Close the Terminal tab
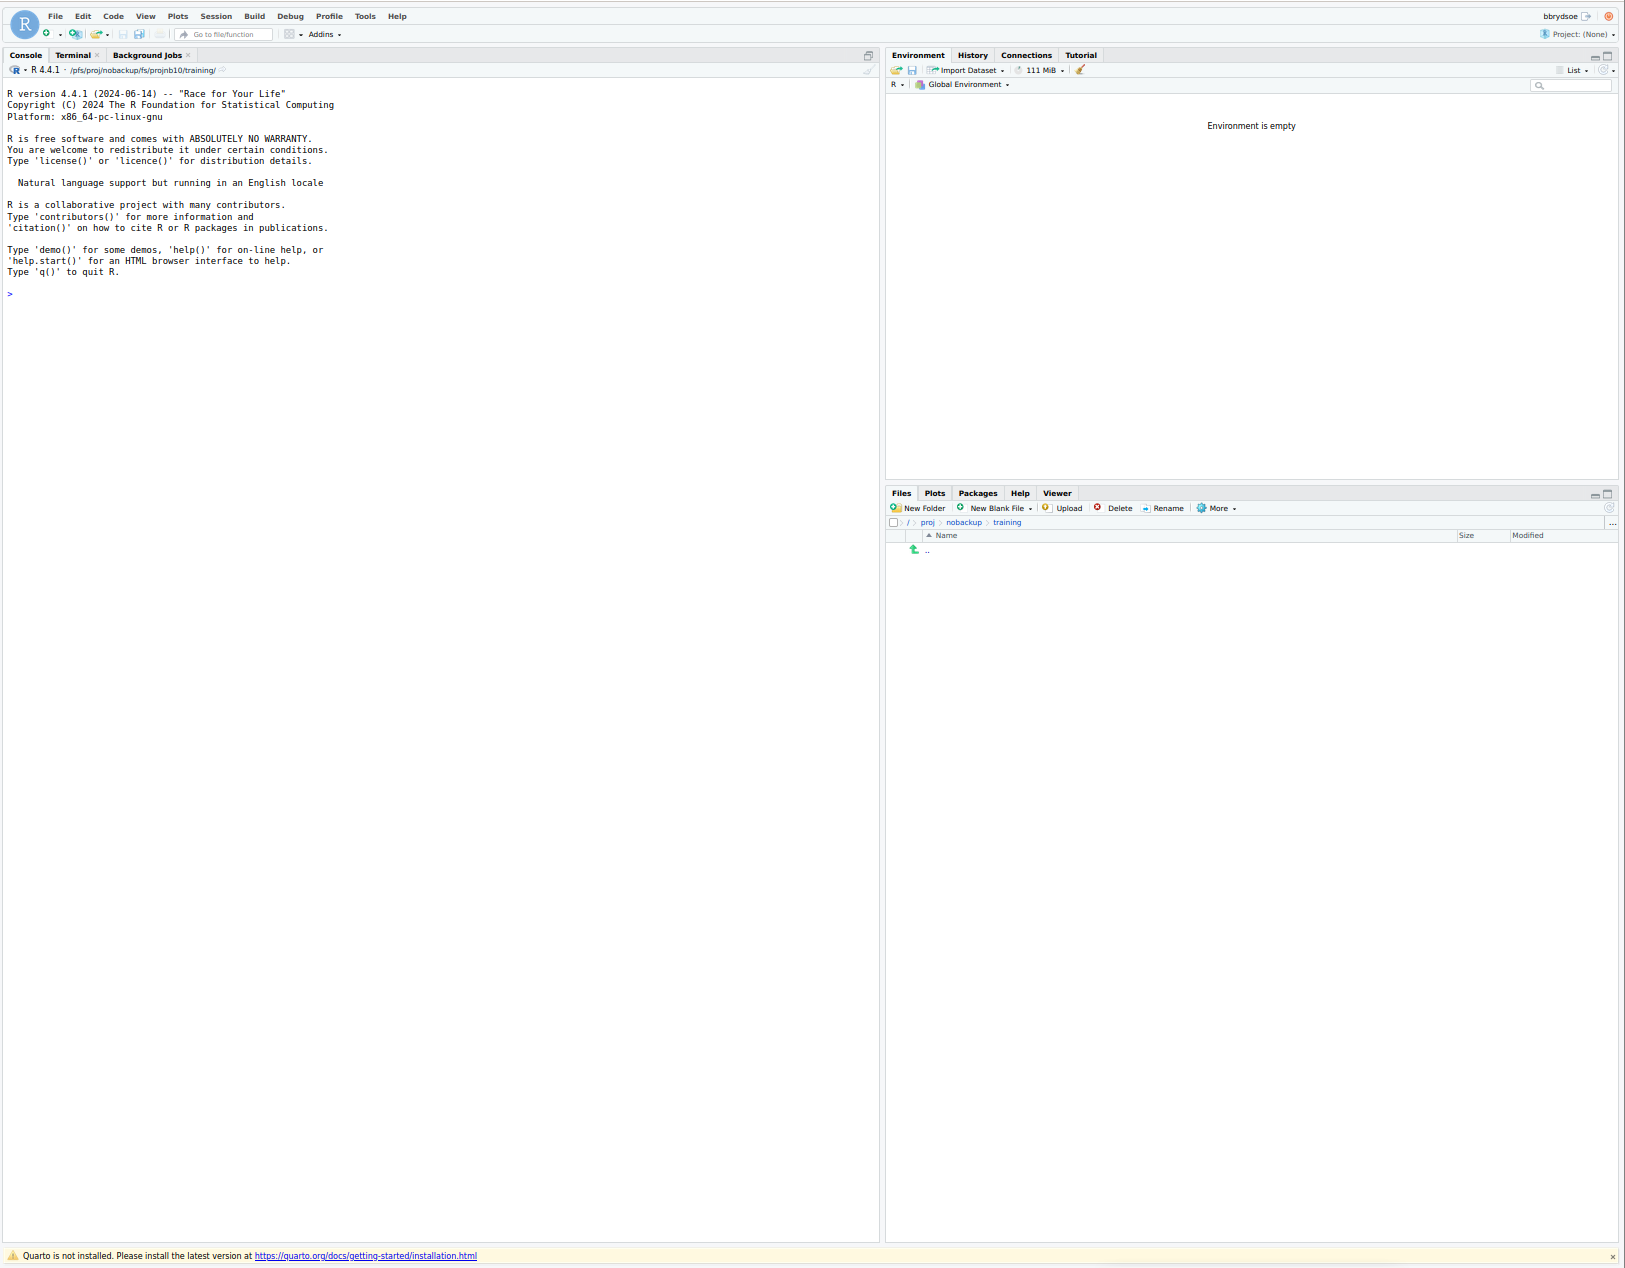The height and width of the screenshot is (1268, 1625). point(97,55)
